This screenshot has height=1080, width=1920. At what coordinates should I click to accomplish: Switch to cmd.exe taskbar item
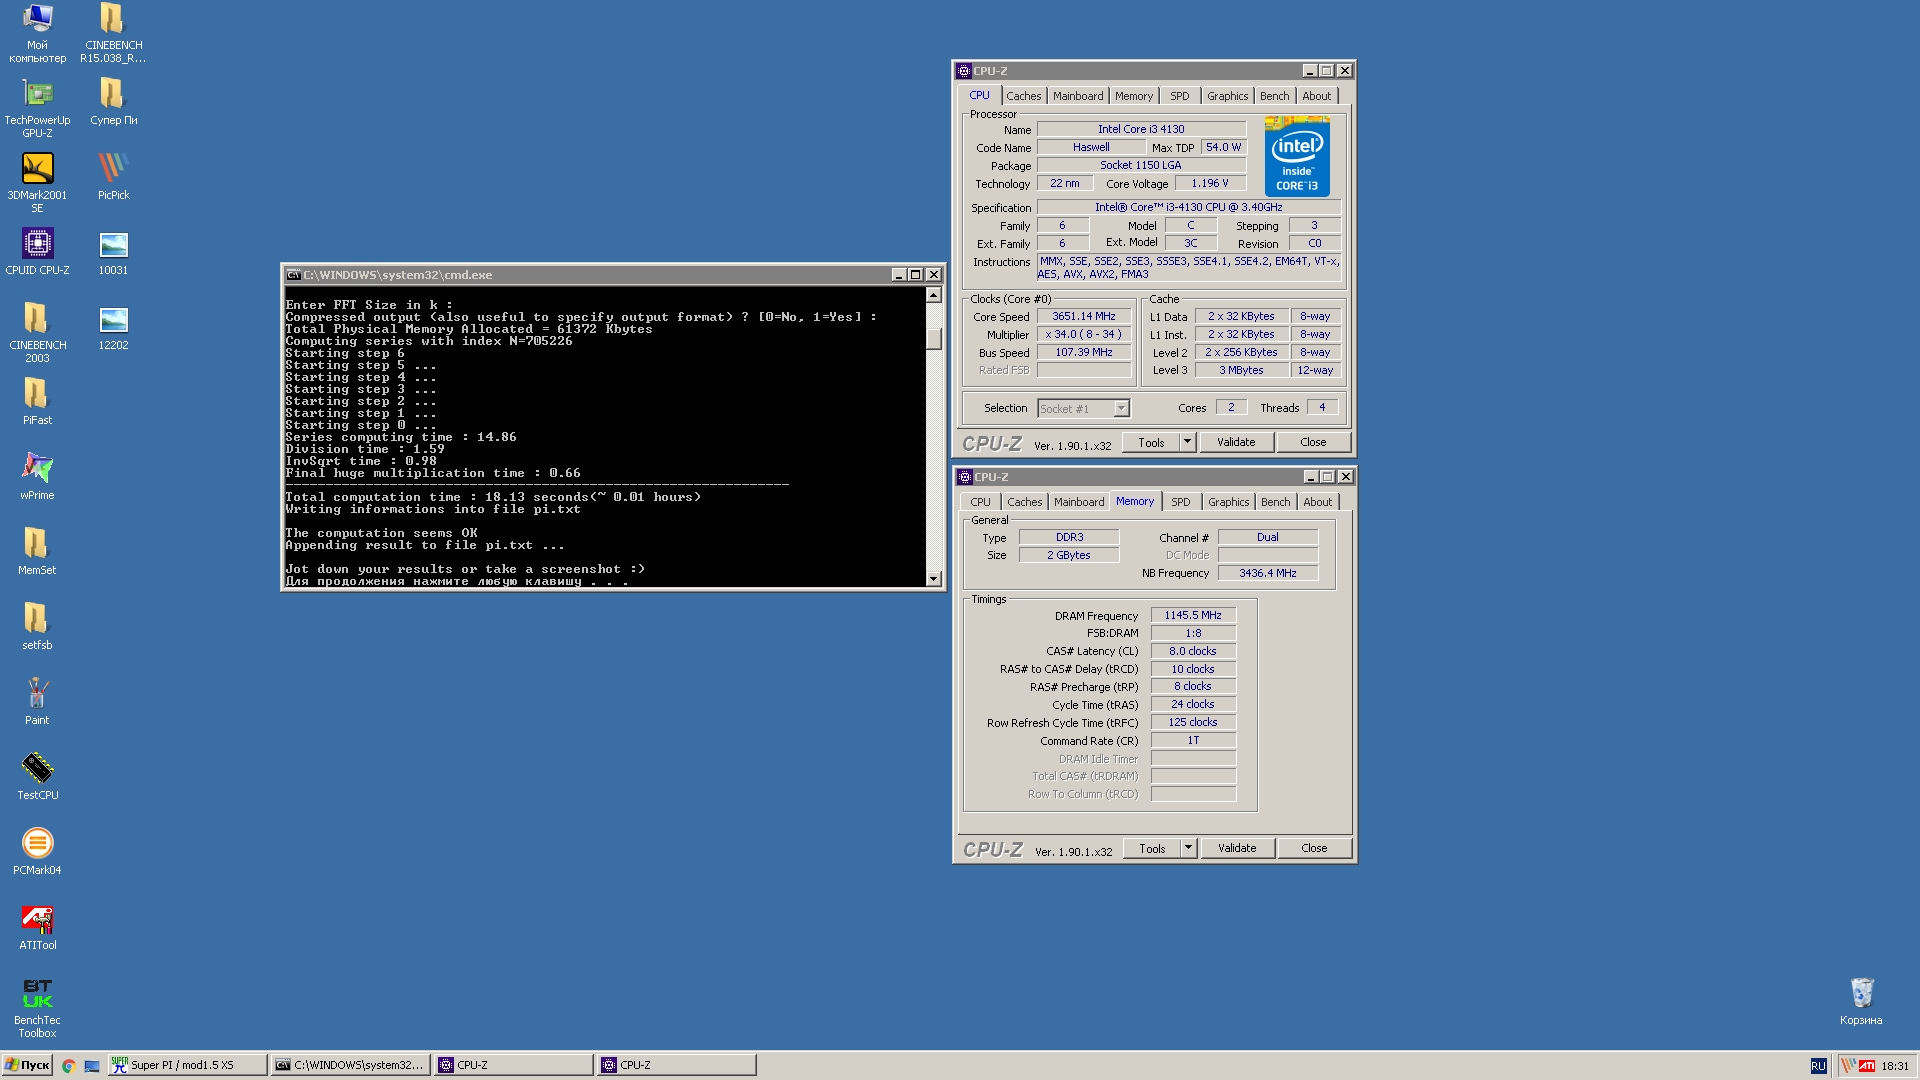tap(350, 1065)
